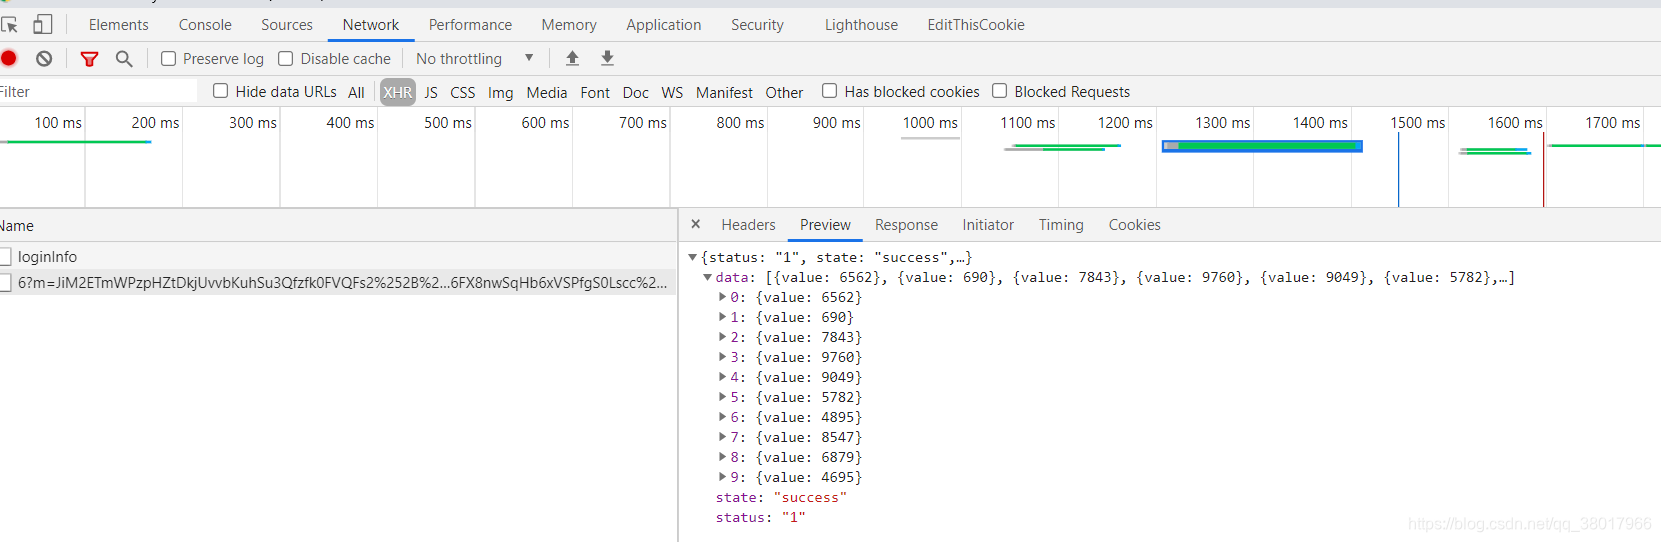Stop recording network log
This screenshot has width=1661, height=542.
click(x=9, y=59)
